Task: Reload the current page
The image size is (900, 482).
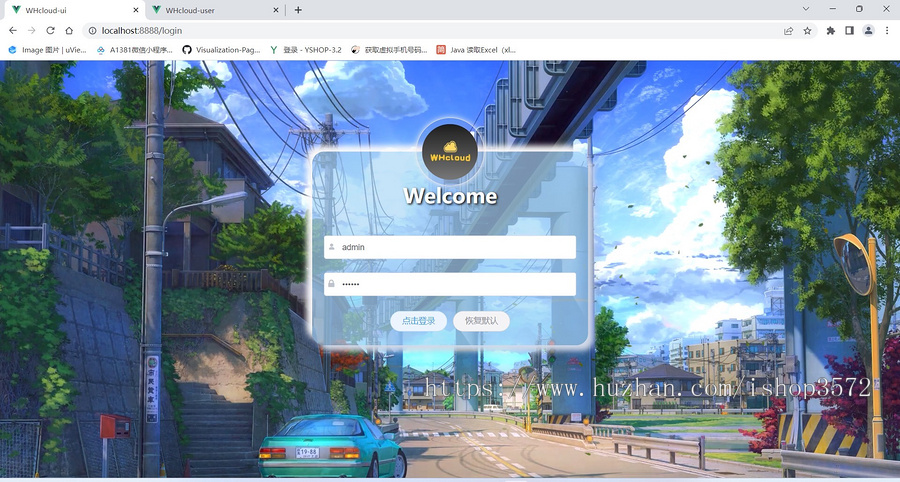Action: coord(51,30)
